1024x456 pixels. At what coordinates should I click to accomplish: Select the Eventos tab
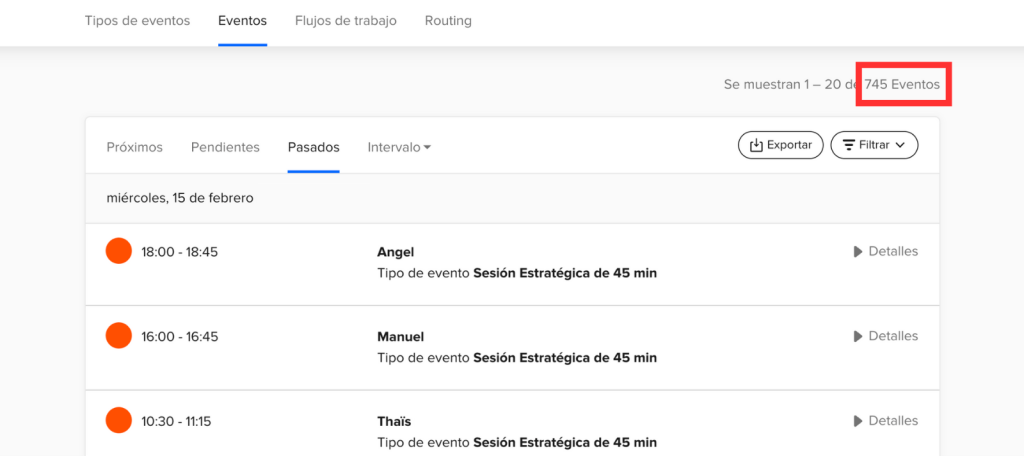pos(242,21)
